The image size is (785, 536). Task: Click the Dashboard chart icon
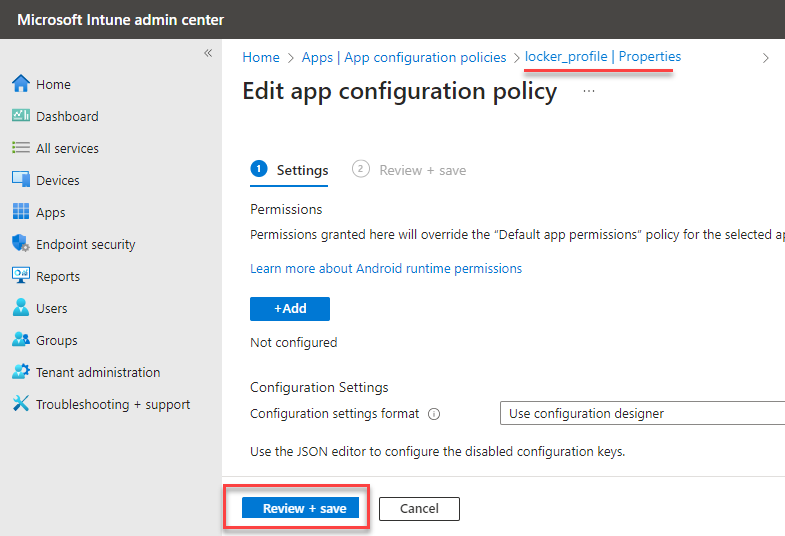pyautogui.click(x=21, y=116)
